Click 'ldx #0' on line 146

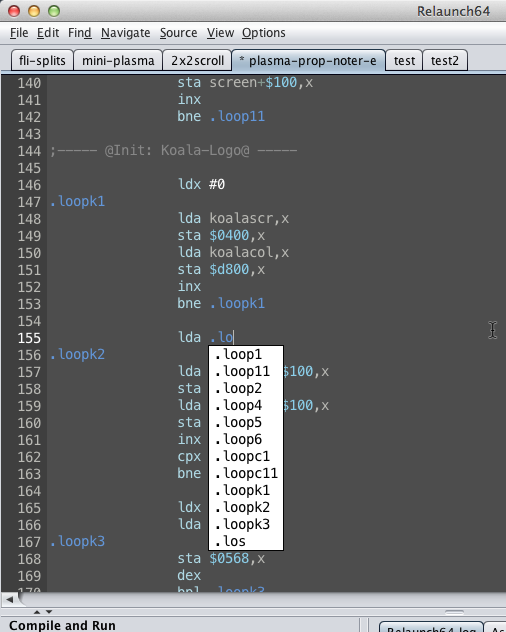[x=201, y=185]
